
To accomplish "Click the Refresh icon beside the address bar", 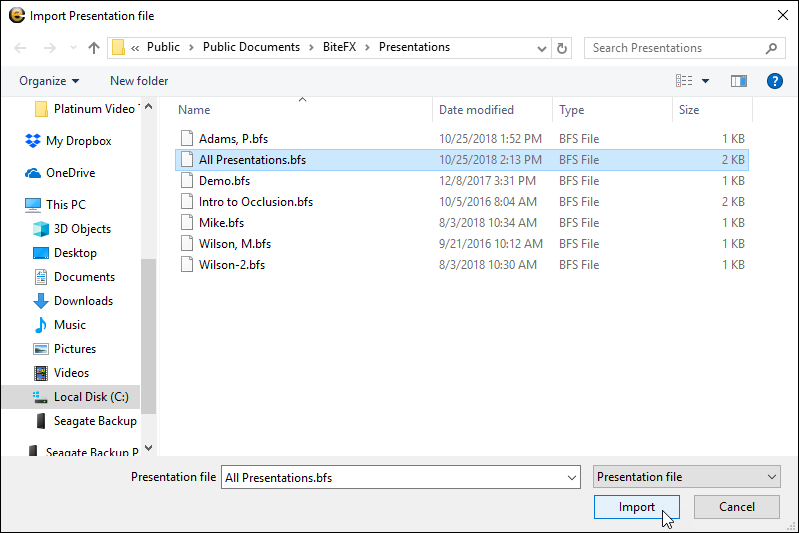I will pyautogui.click(x=562, y=48).
